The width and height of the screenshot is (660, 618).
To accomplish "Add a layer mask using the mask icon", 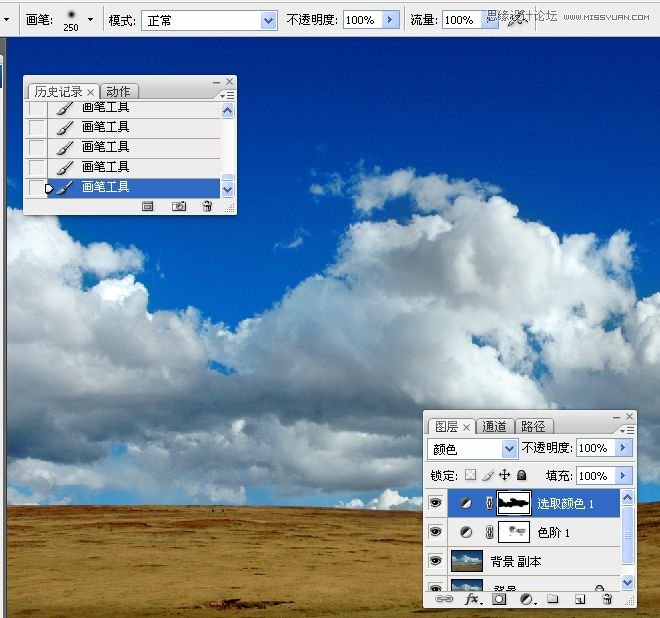I will [x=499, y=600].
